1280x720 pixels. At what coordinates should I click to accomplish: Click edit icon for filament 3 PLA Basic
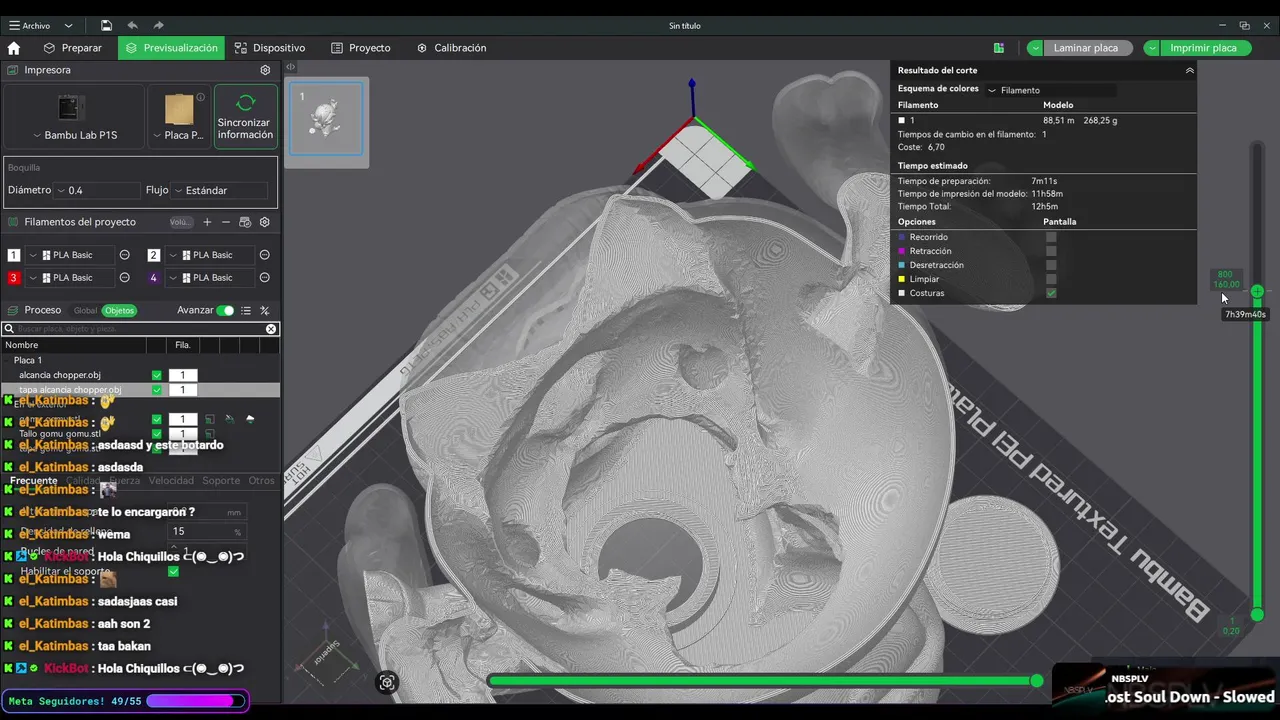tap(124, 278)
